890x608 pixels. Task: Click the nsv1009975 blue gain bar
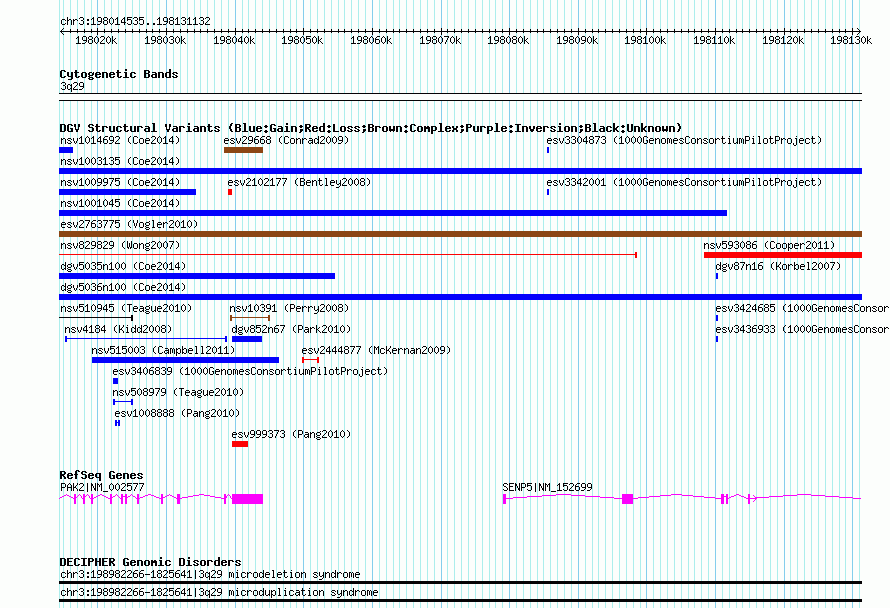tap(128, 192)
